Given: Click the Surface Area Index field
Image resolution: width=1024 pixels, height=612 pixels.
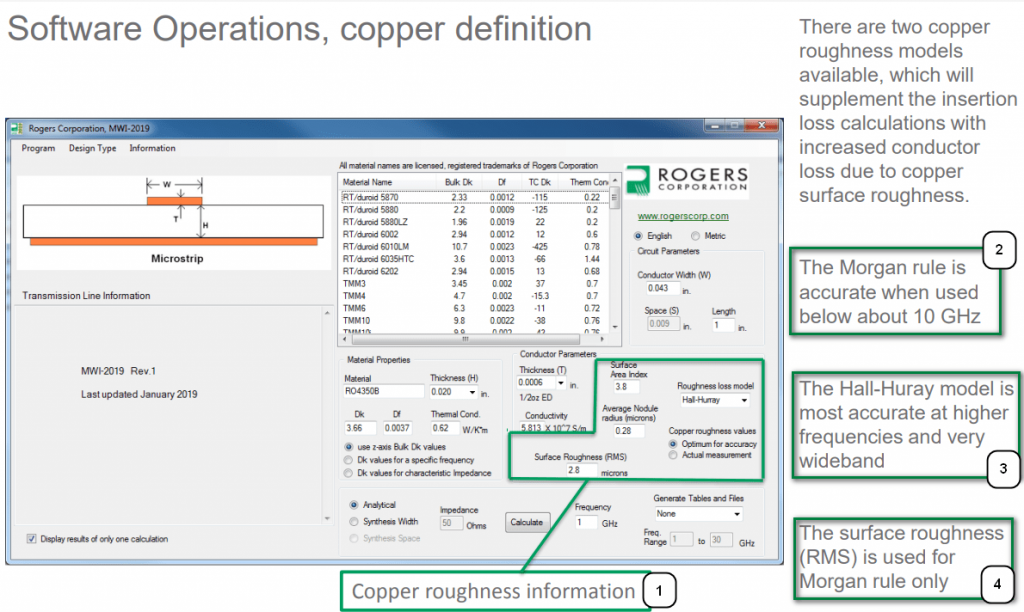Looking at the screenshot, I should pos(627,387).
